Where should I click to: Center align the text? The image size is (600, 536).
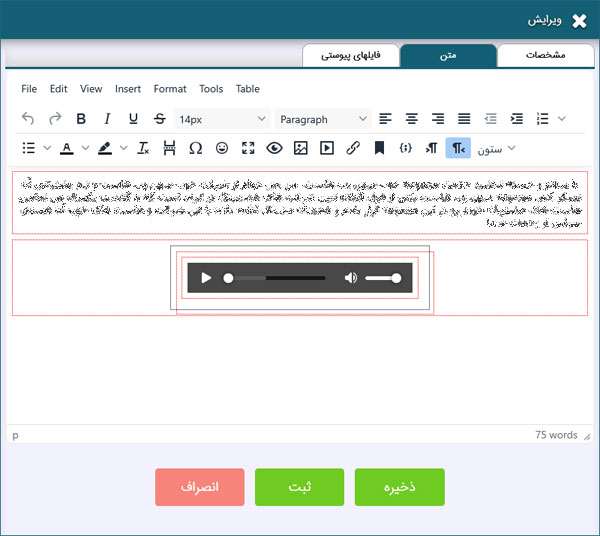tap(412, 119)
